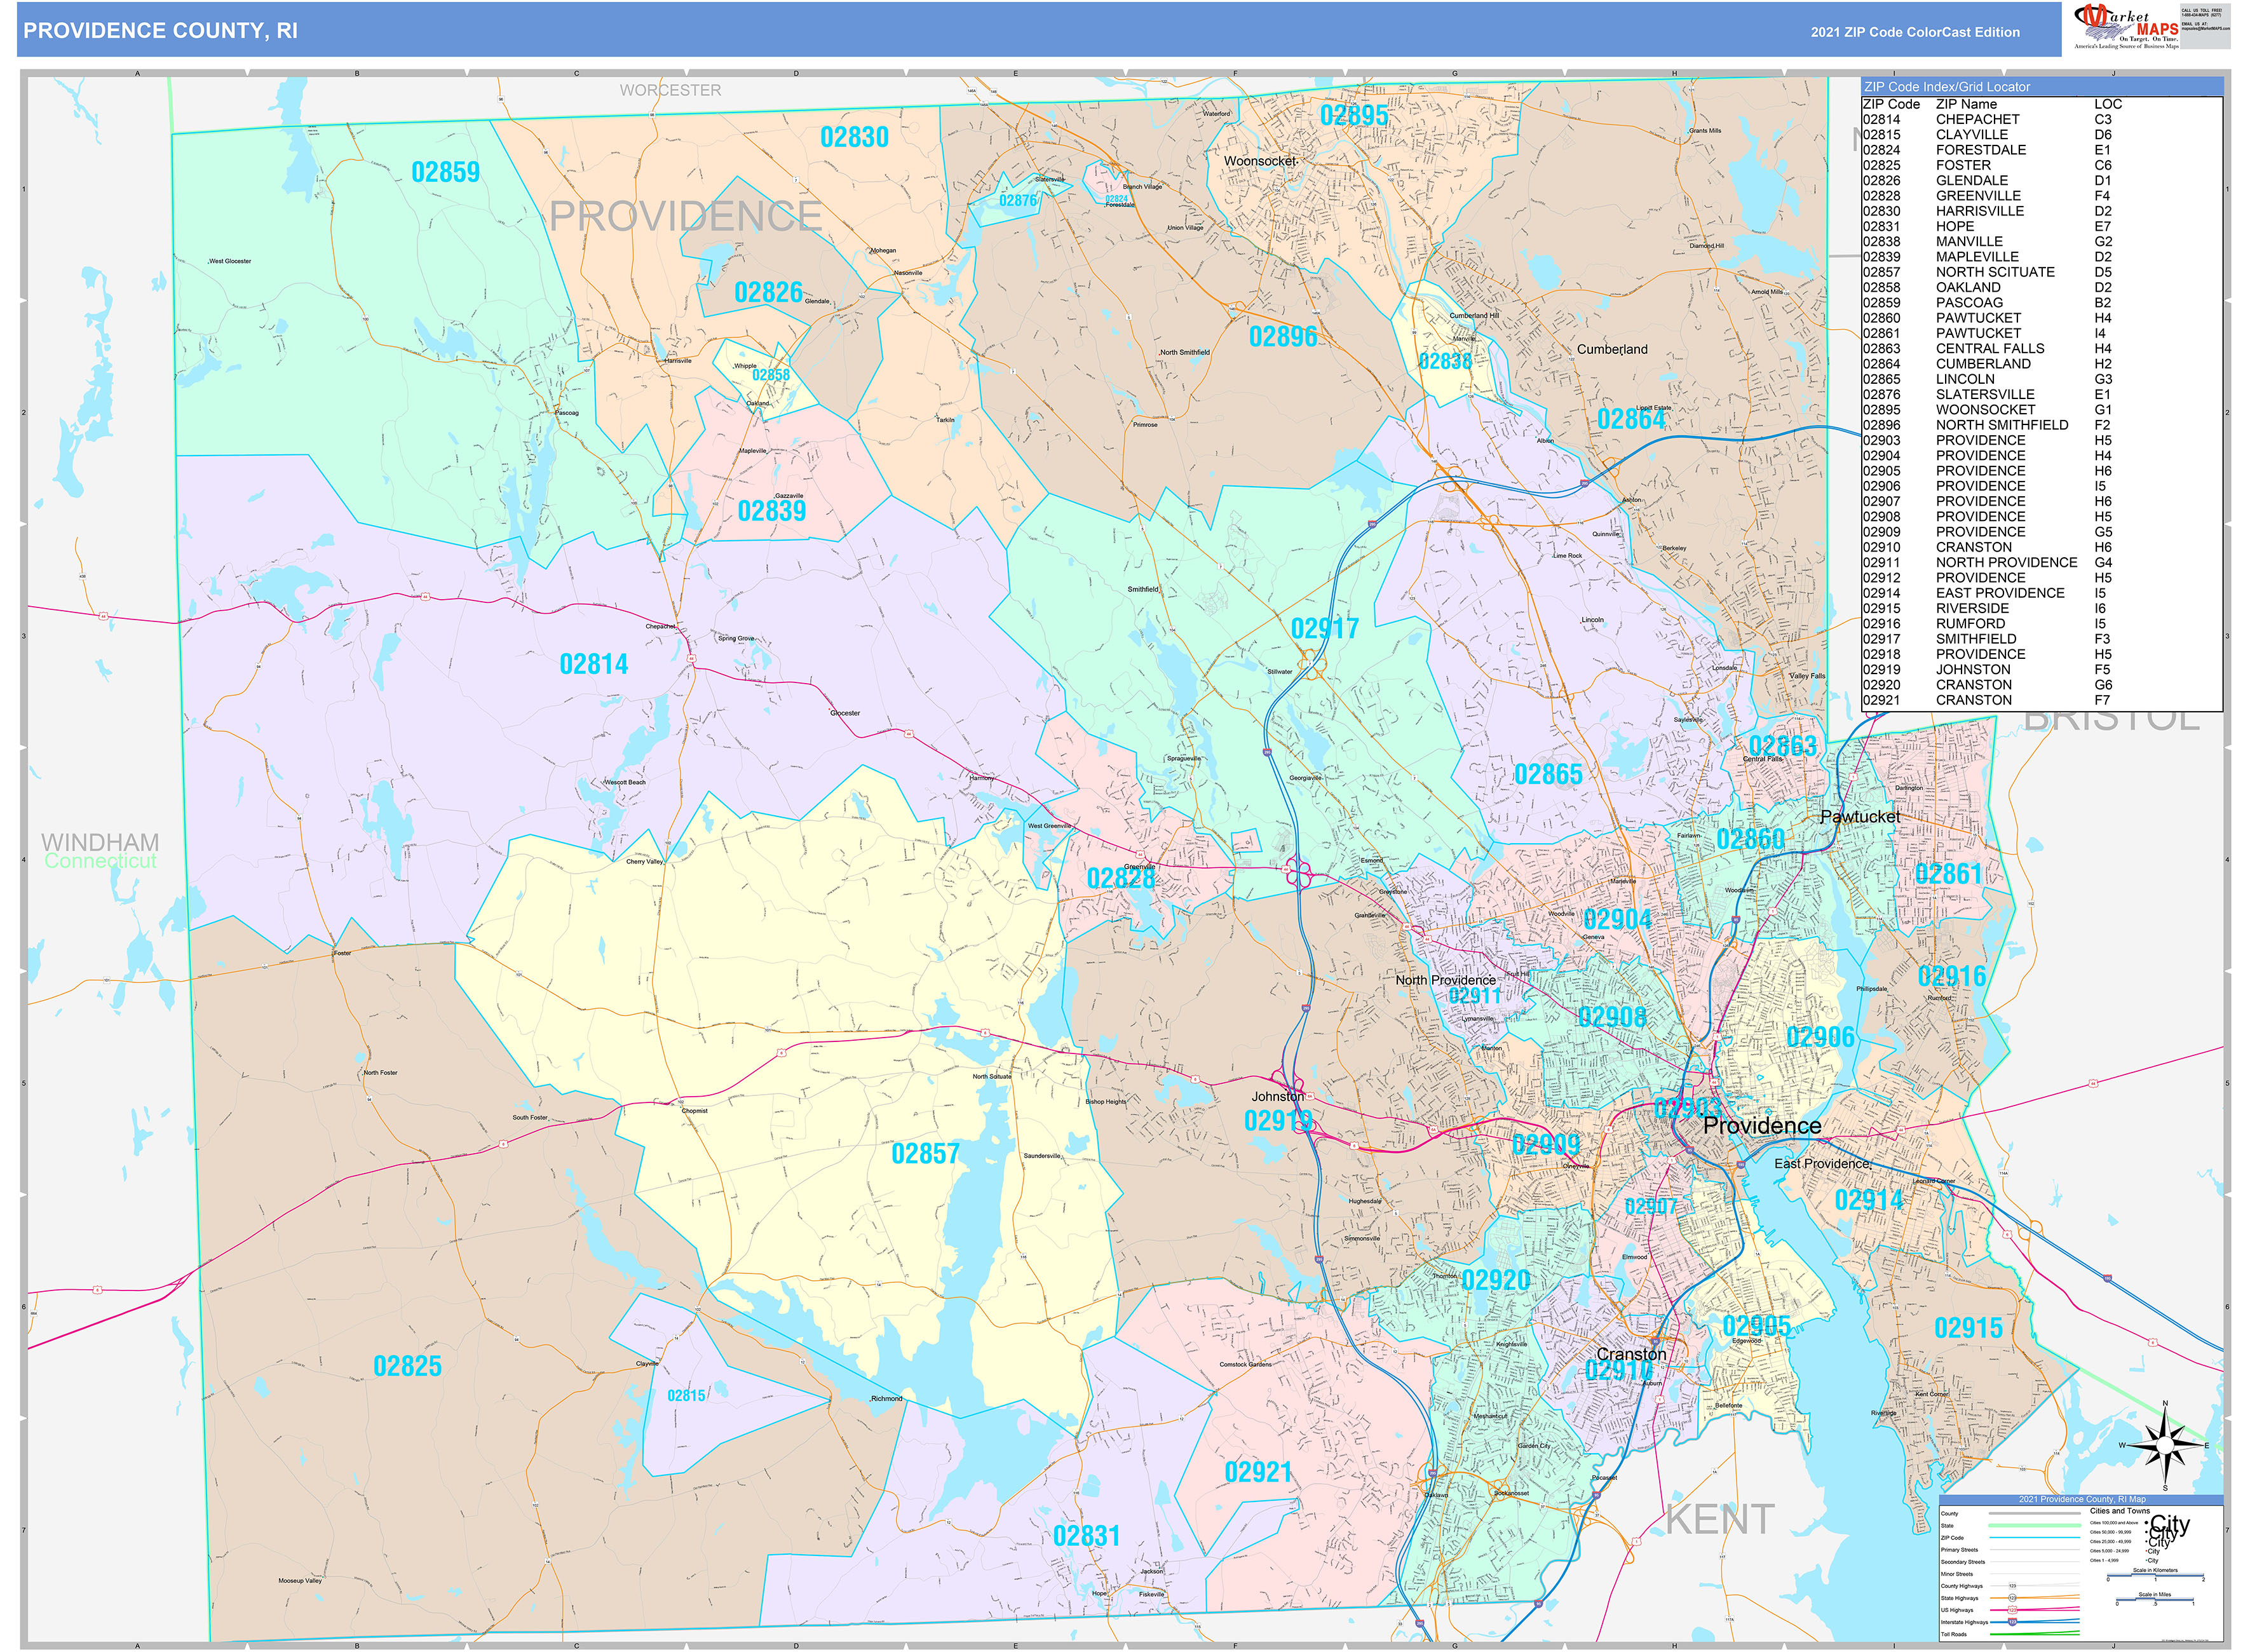Click the County Highways 123 marker in legend
Screen dimensions: 2250x1652
2013,1586
